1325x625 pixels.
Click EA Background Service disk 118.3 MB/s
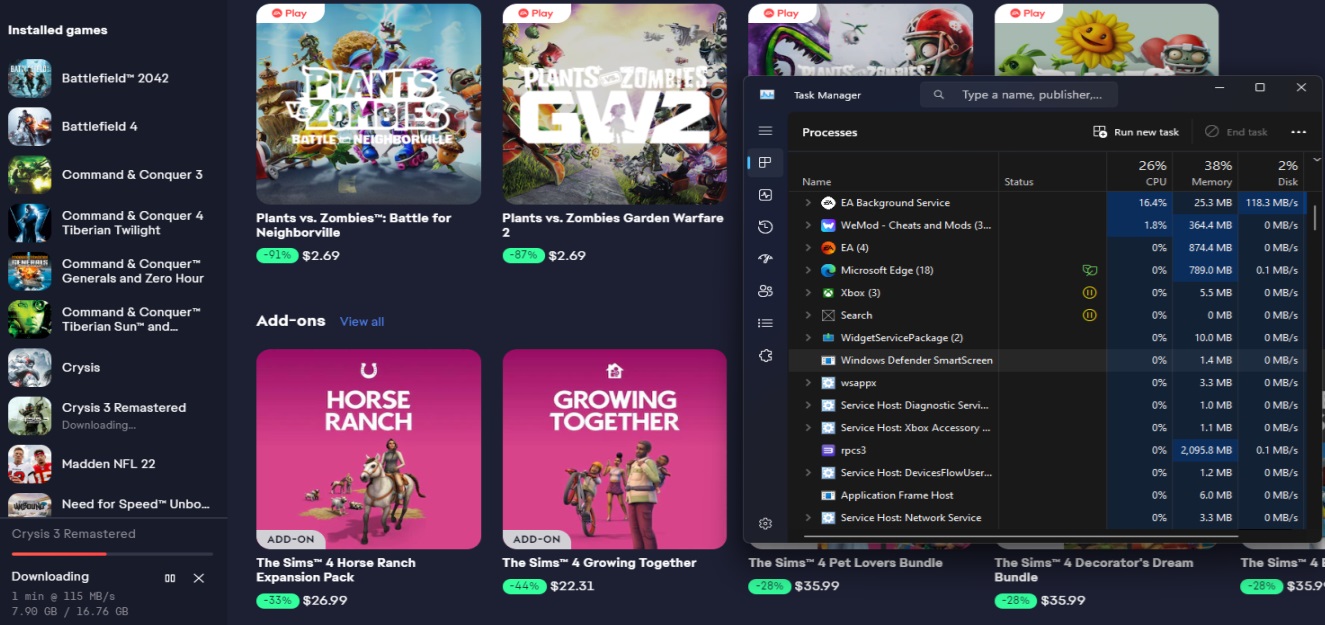click(1271, 203)
